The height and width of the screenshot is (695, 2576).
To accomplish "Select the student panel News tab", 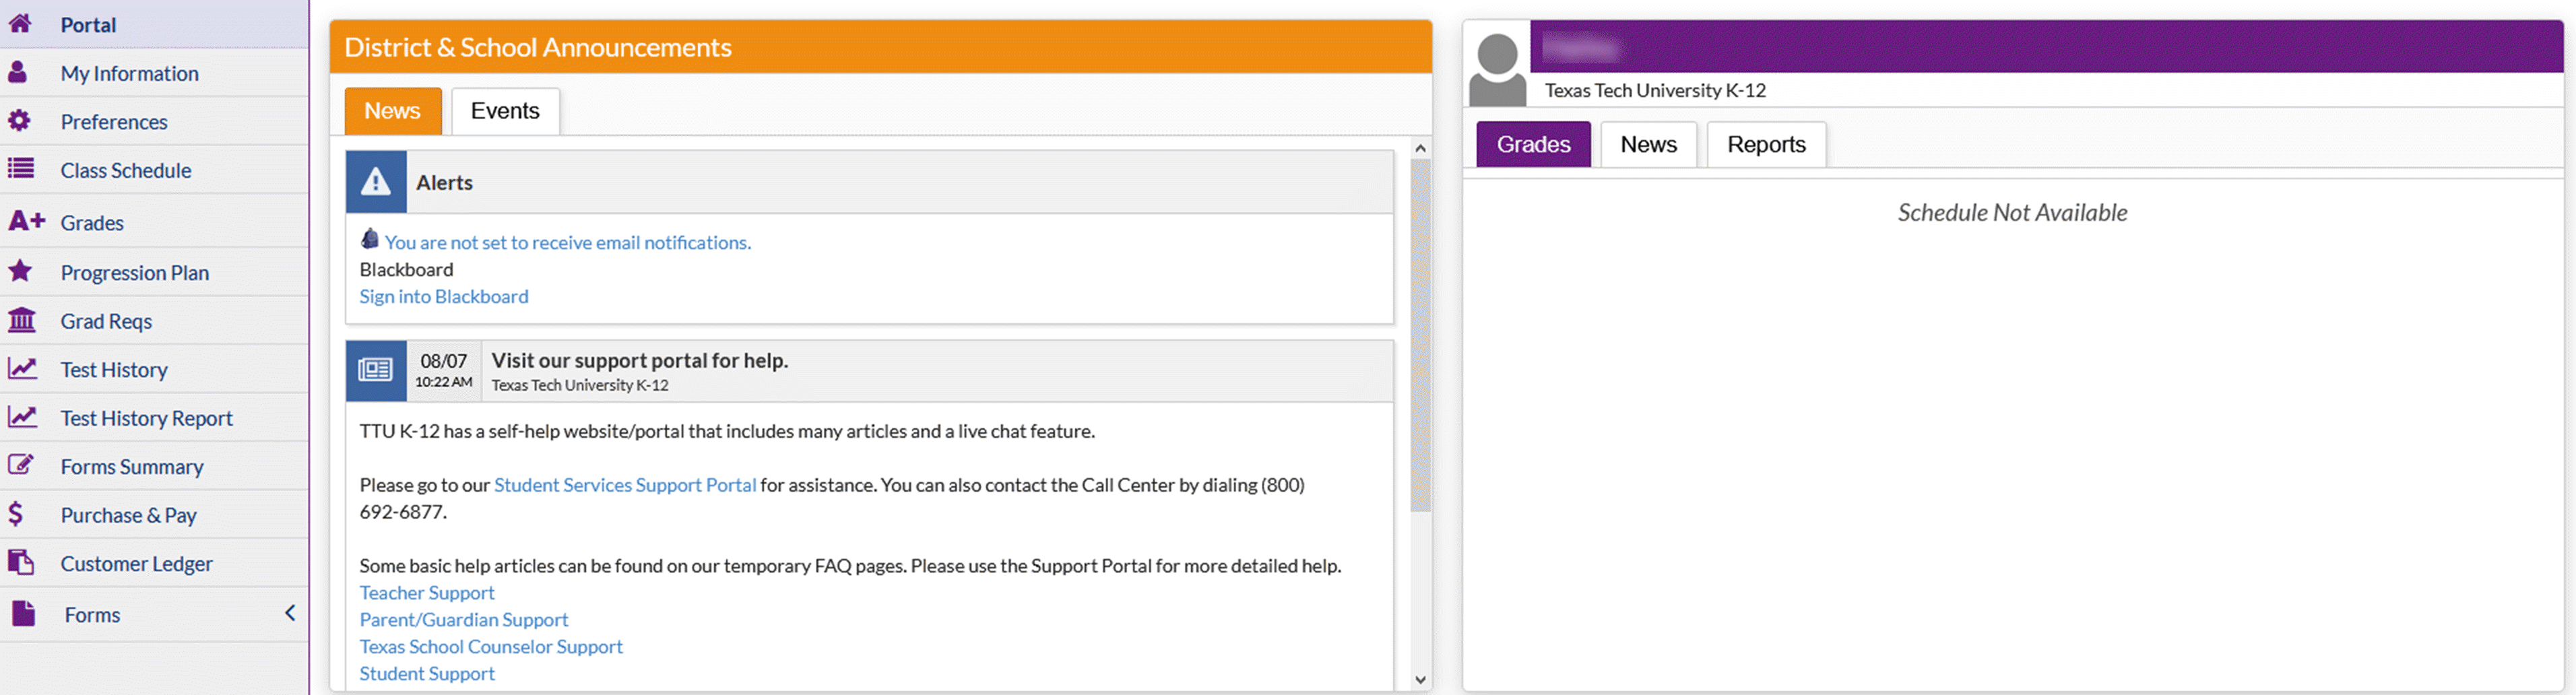I will pos(1648,144).
